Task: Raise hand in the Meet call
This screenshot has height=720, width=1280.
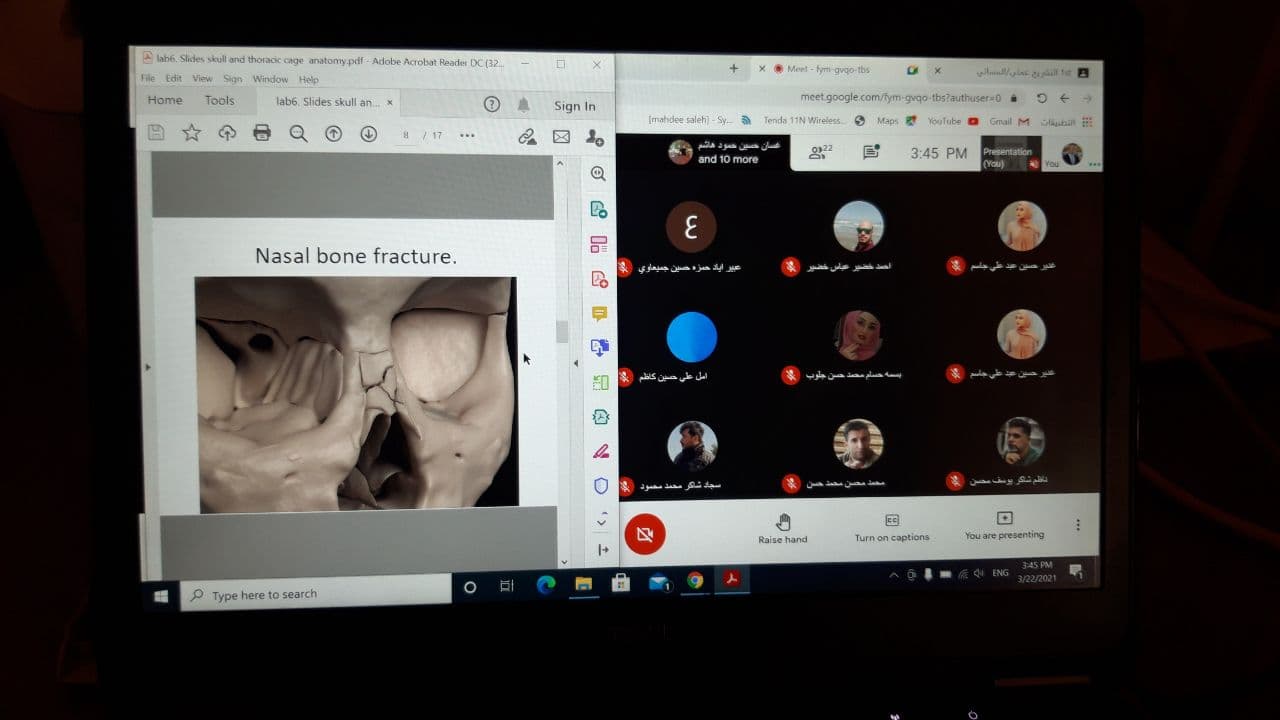Action: click(x=783, y=528)
